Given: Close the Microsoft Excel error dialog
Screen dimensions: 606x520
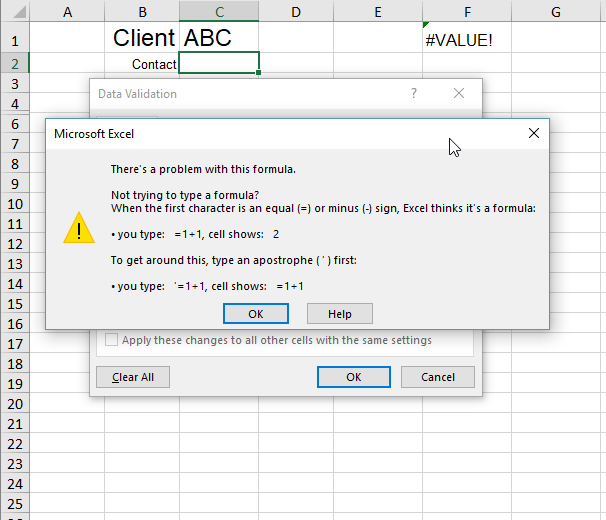Looking at the screenshot, I should 534,133.
